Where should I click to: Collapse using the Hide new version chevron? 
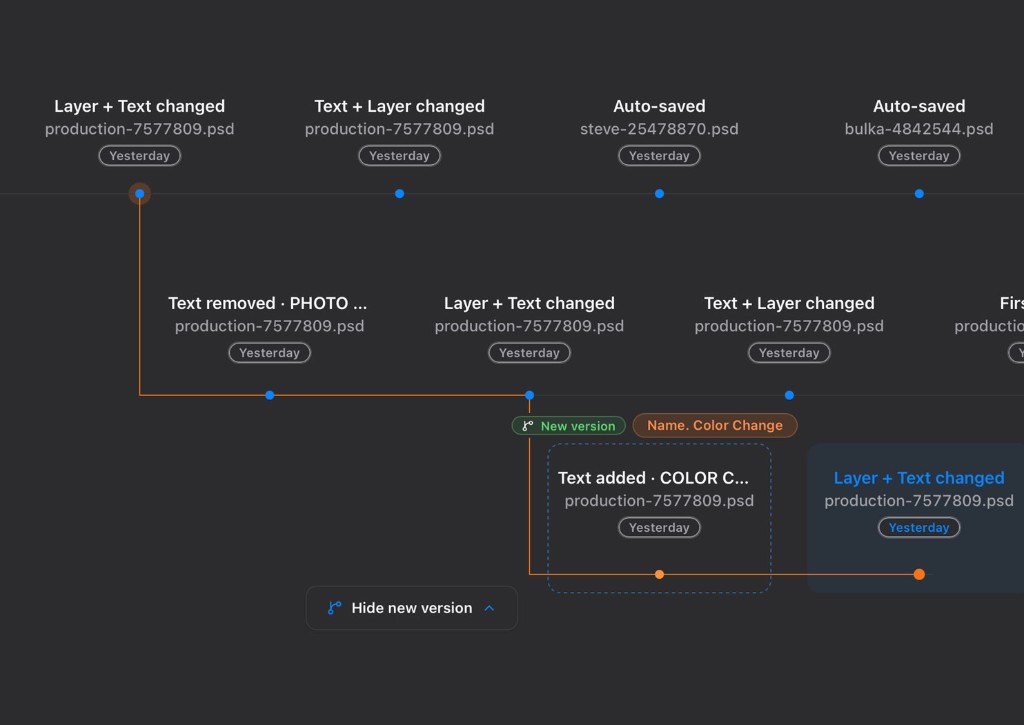click(489, 608)
